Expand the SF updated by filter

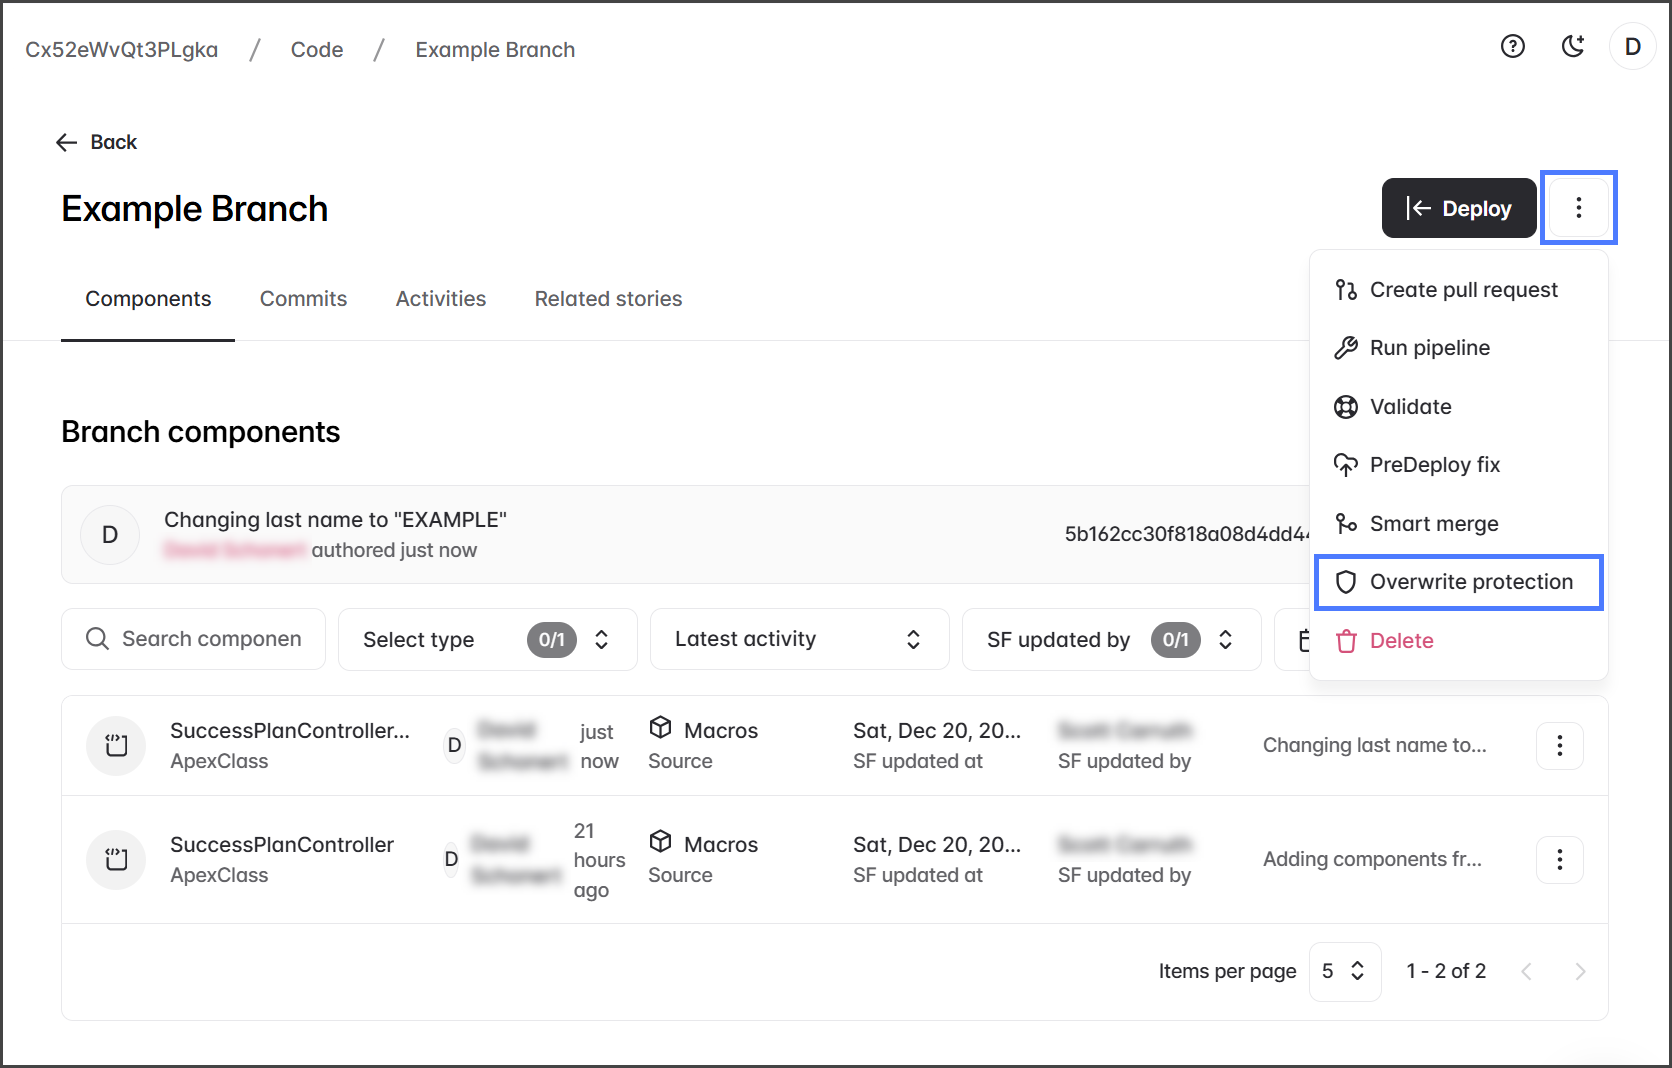[1110, 640]
